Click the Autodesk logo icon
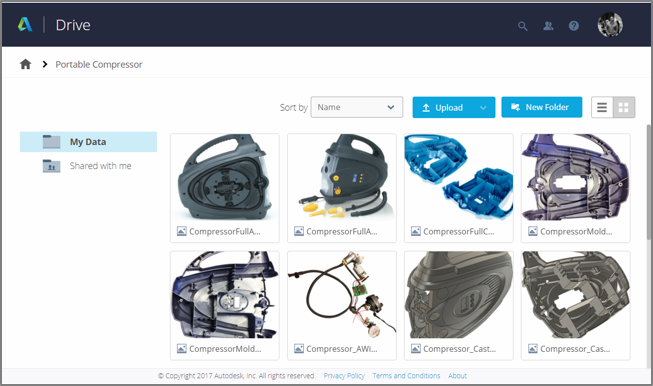The height and width of the screenshot is (386, 653). [25, 25]
